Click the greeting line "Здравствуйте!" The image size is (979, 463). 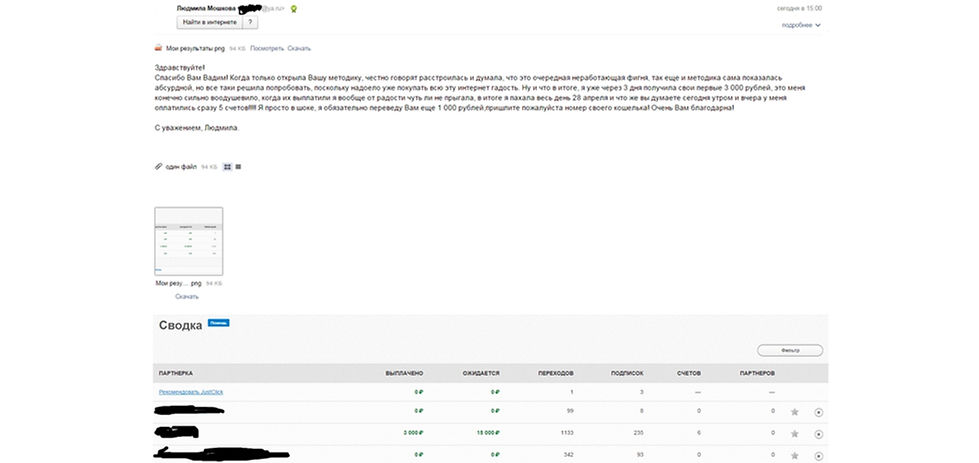click(x=180, y=67)
